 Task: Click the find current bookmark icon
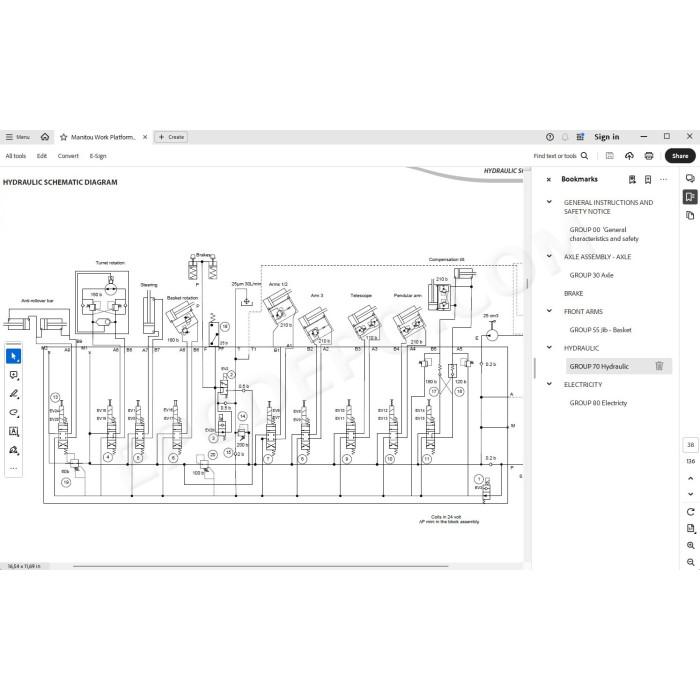(632, 179)
